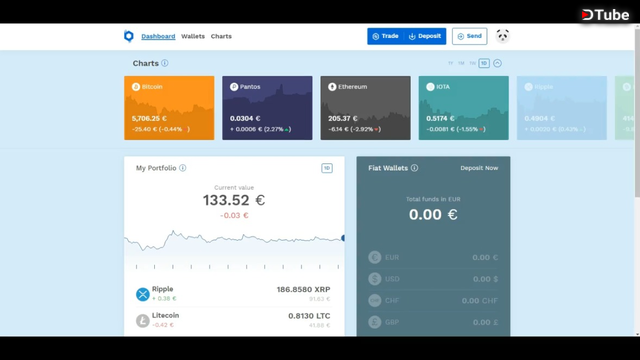
Task: Click the Ethereum coin icon
Action: (x=332, y=87)
